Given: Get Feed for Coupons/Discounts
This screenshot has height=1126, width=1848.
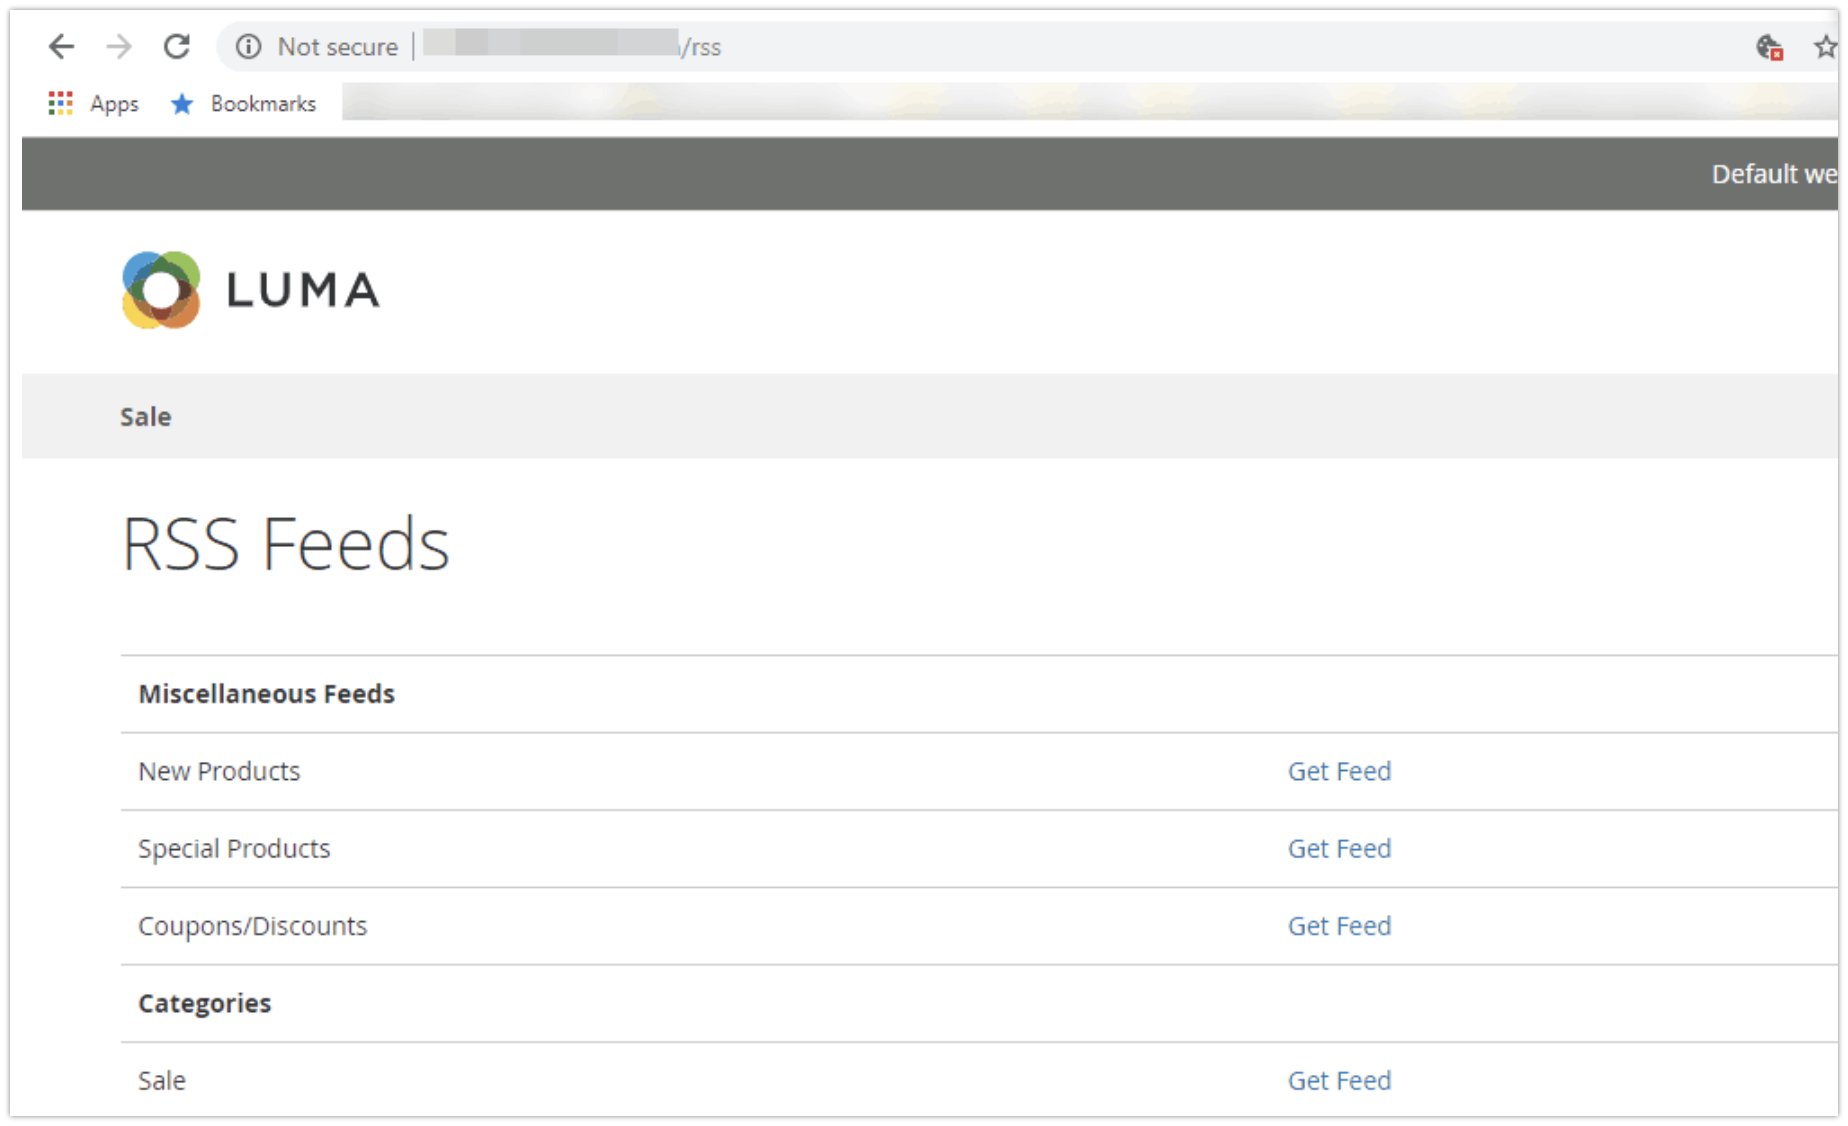Looking at the screenshot, I should point(1339,926).
